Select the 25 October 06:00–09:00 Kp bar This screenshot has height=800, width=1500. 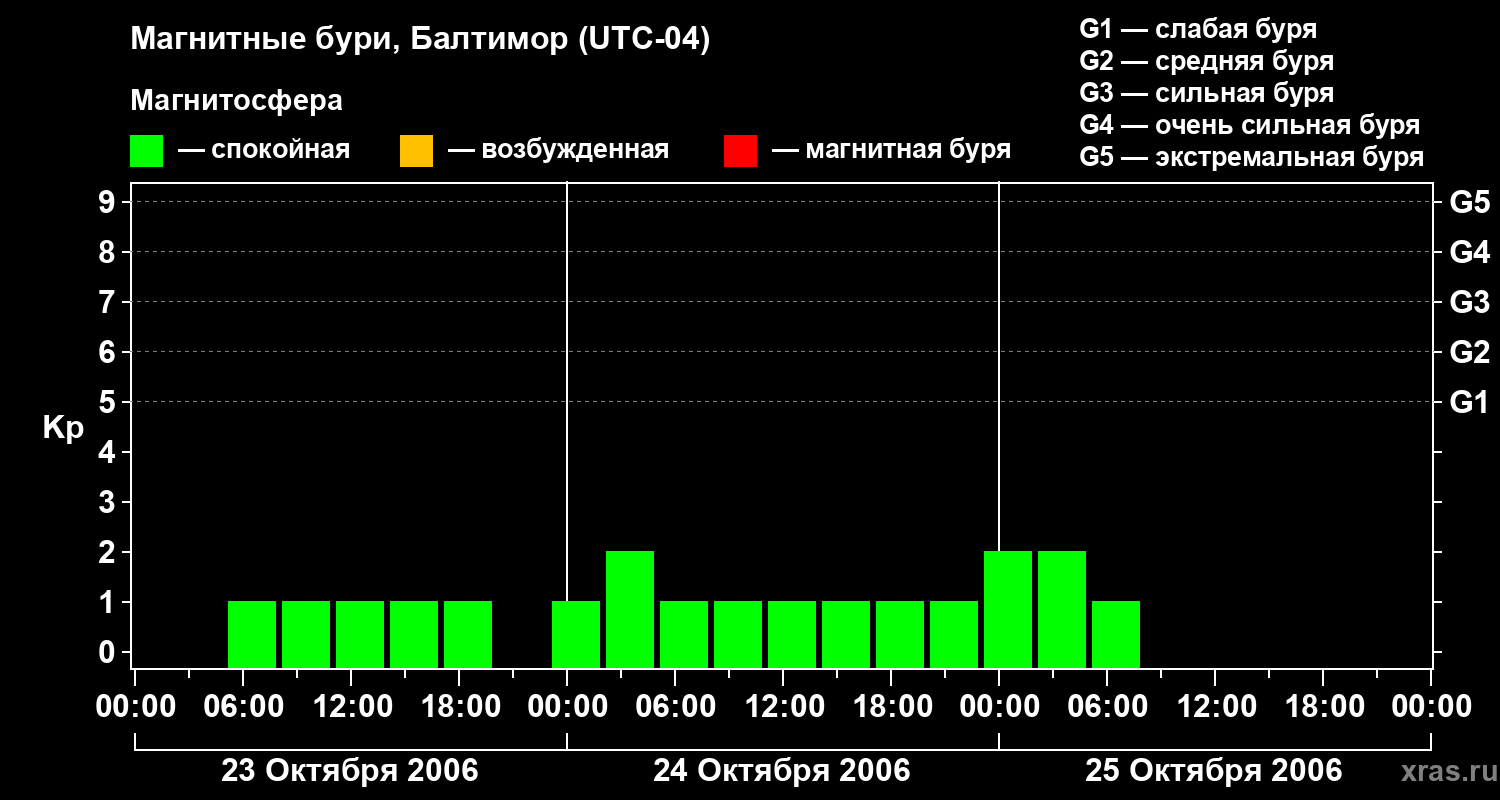pyautogui.click(x=1116, y=634)
